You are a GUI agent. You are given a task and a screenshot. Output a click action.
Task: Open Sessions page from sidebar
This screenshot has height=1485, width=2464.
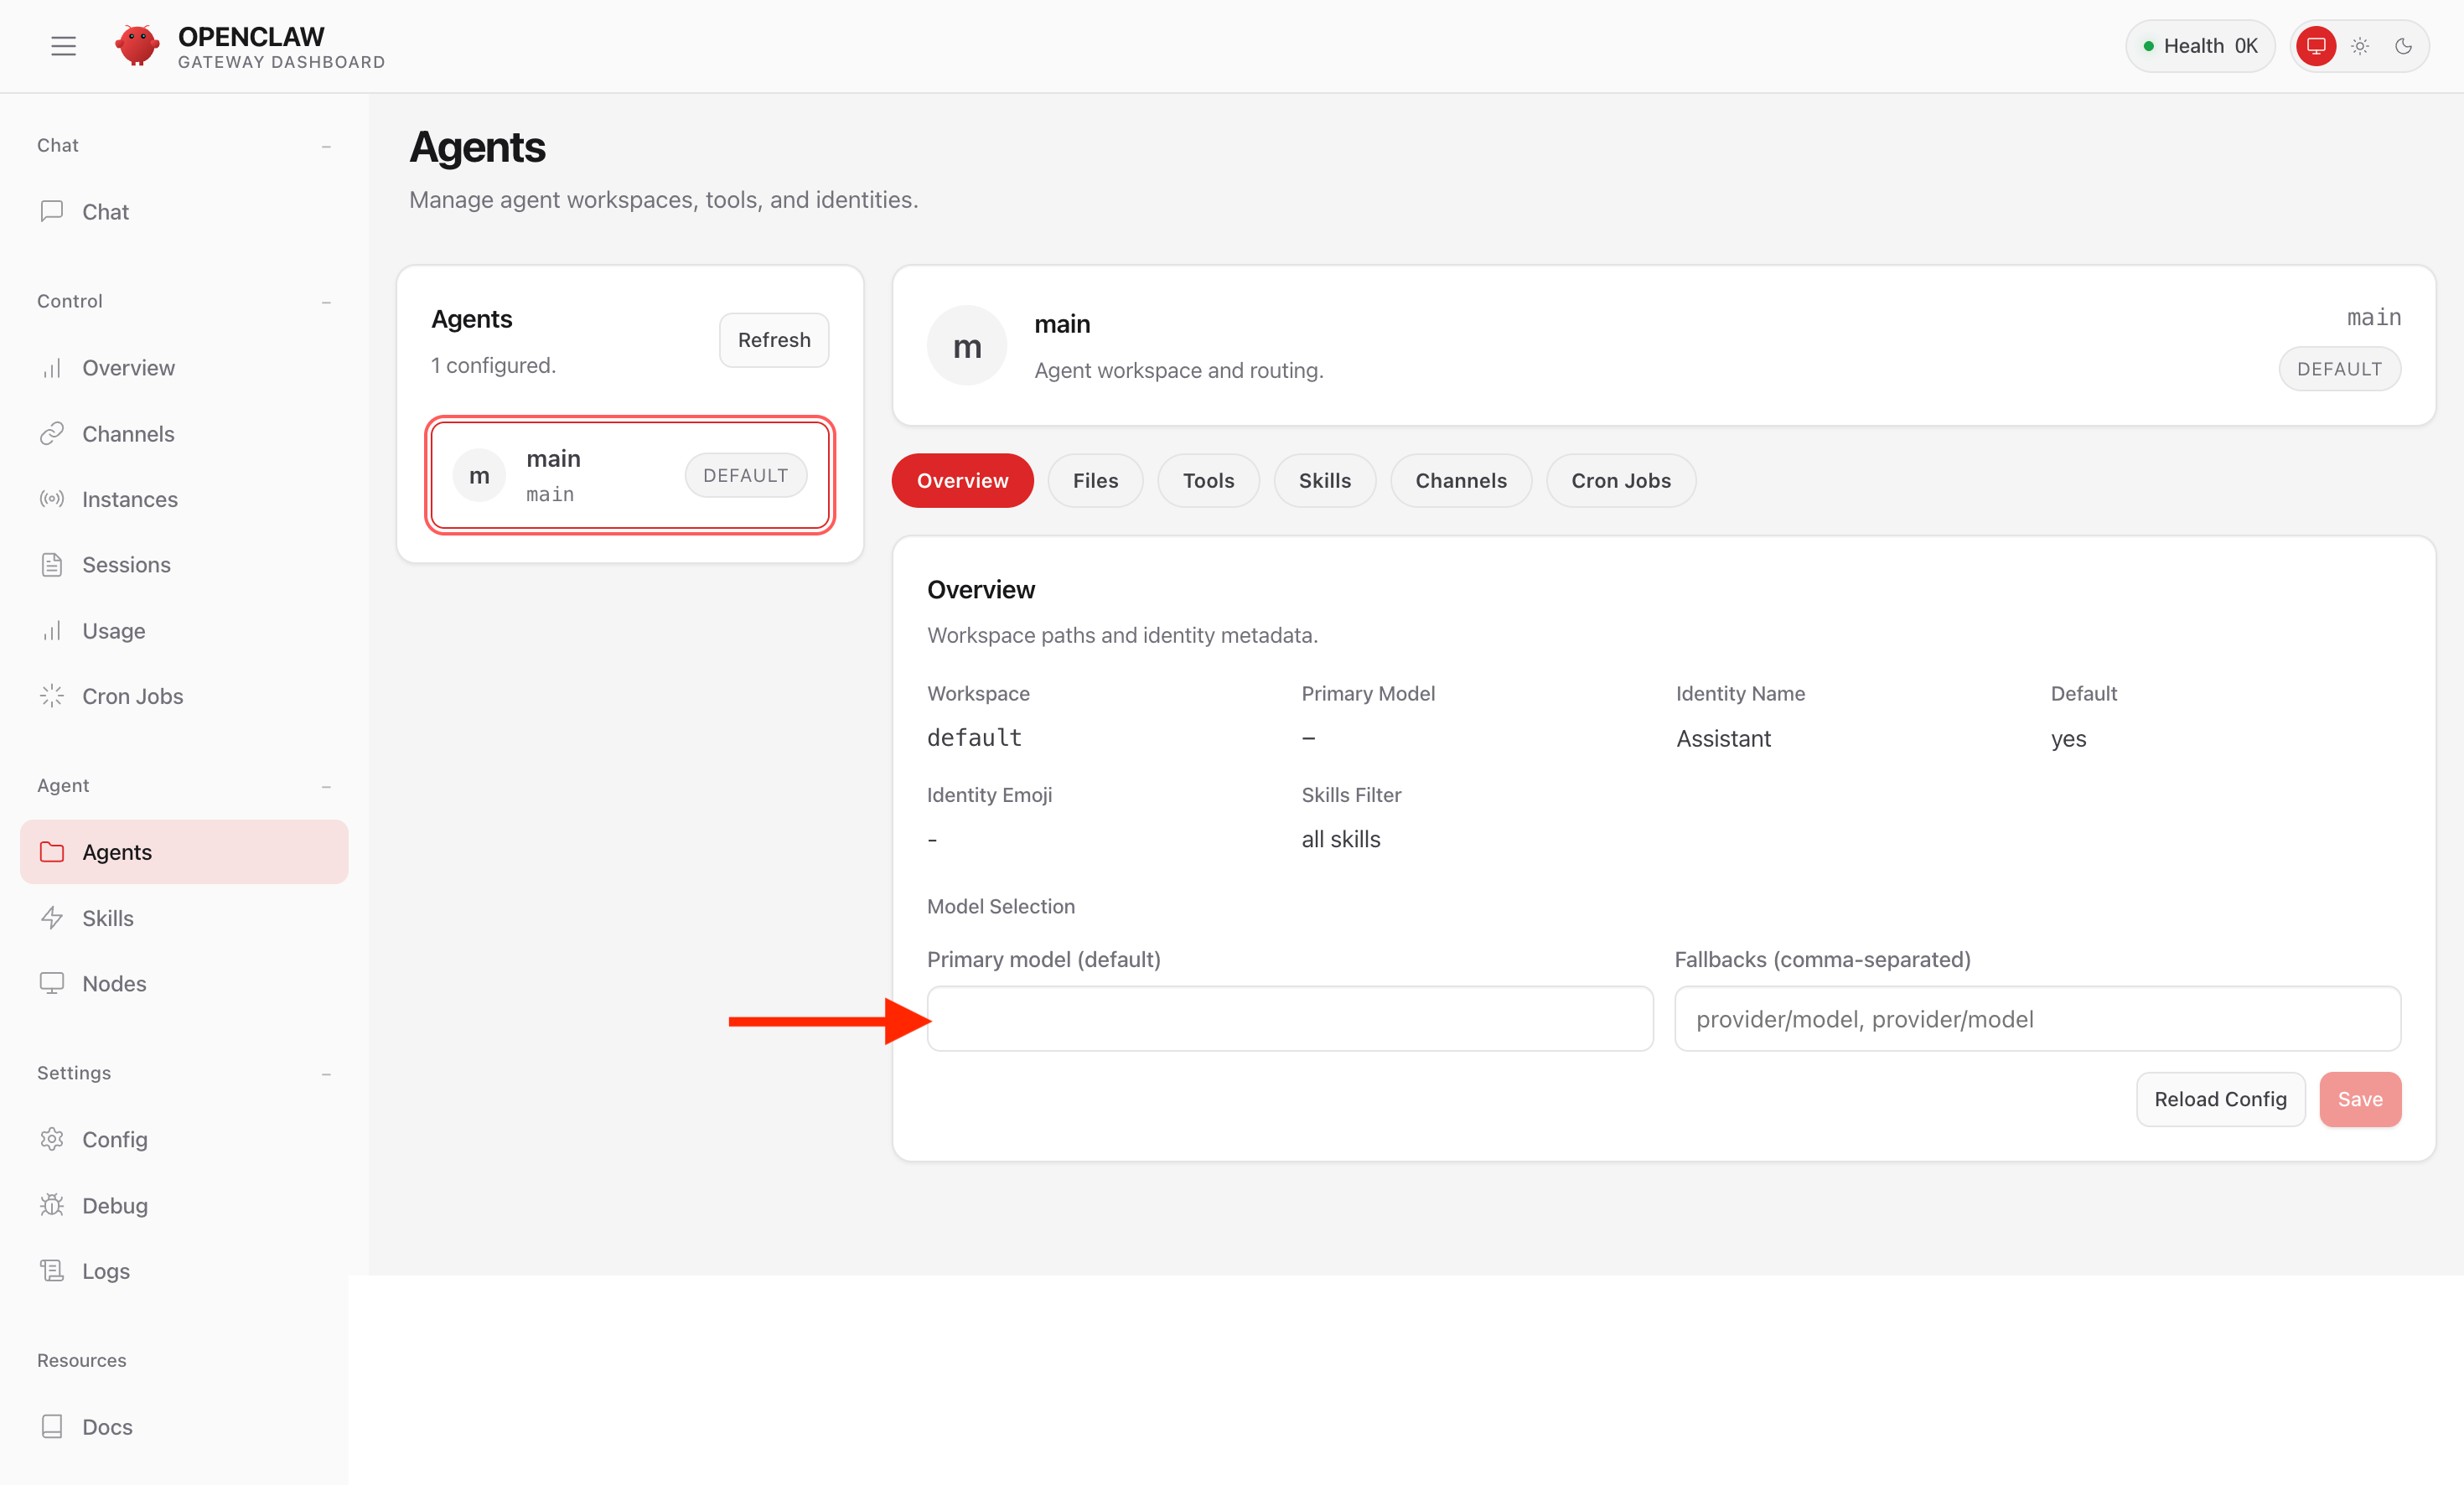[126, 565]
